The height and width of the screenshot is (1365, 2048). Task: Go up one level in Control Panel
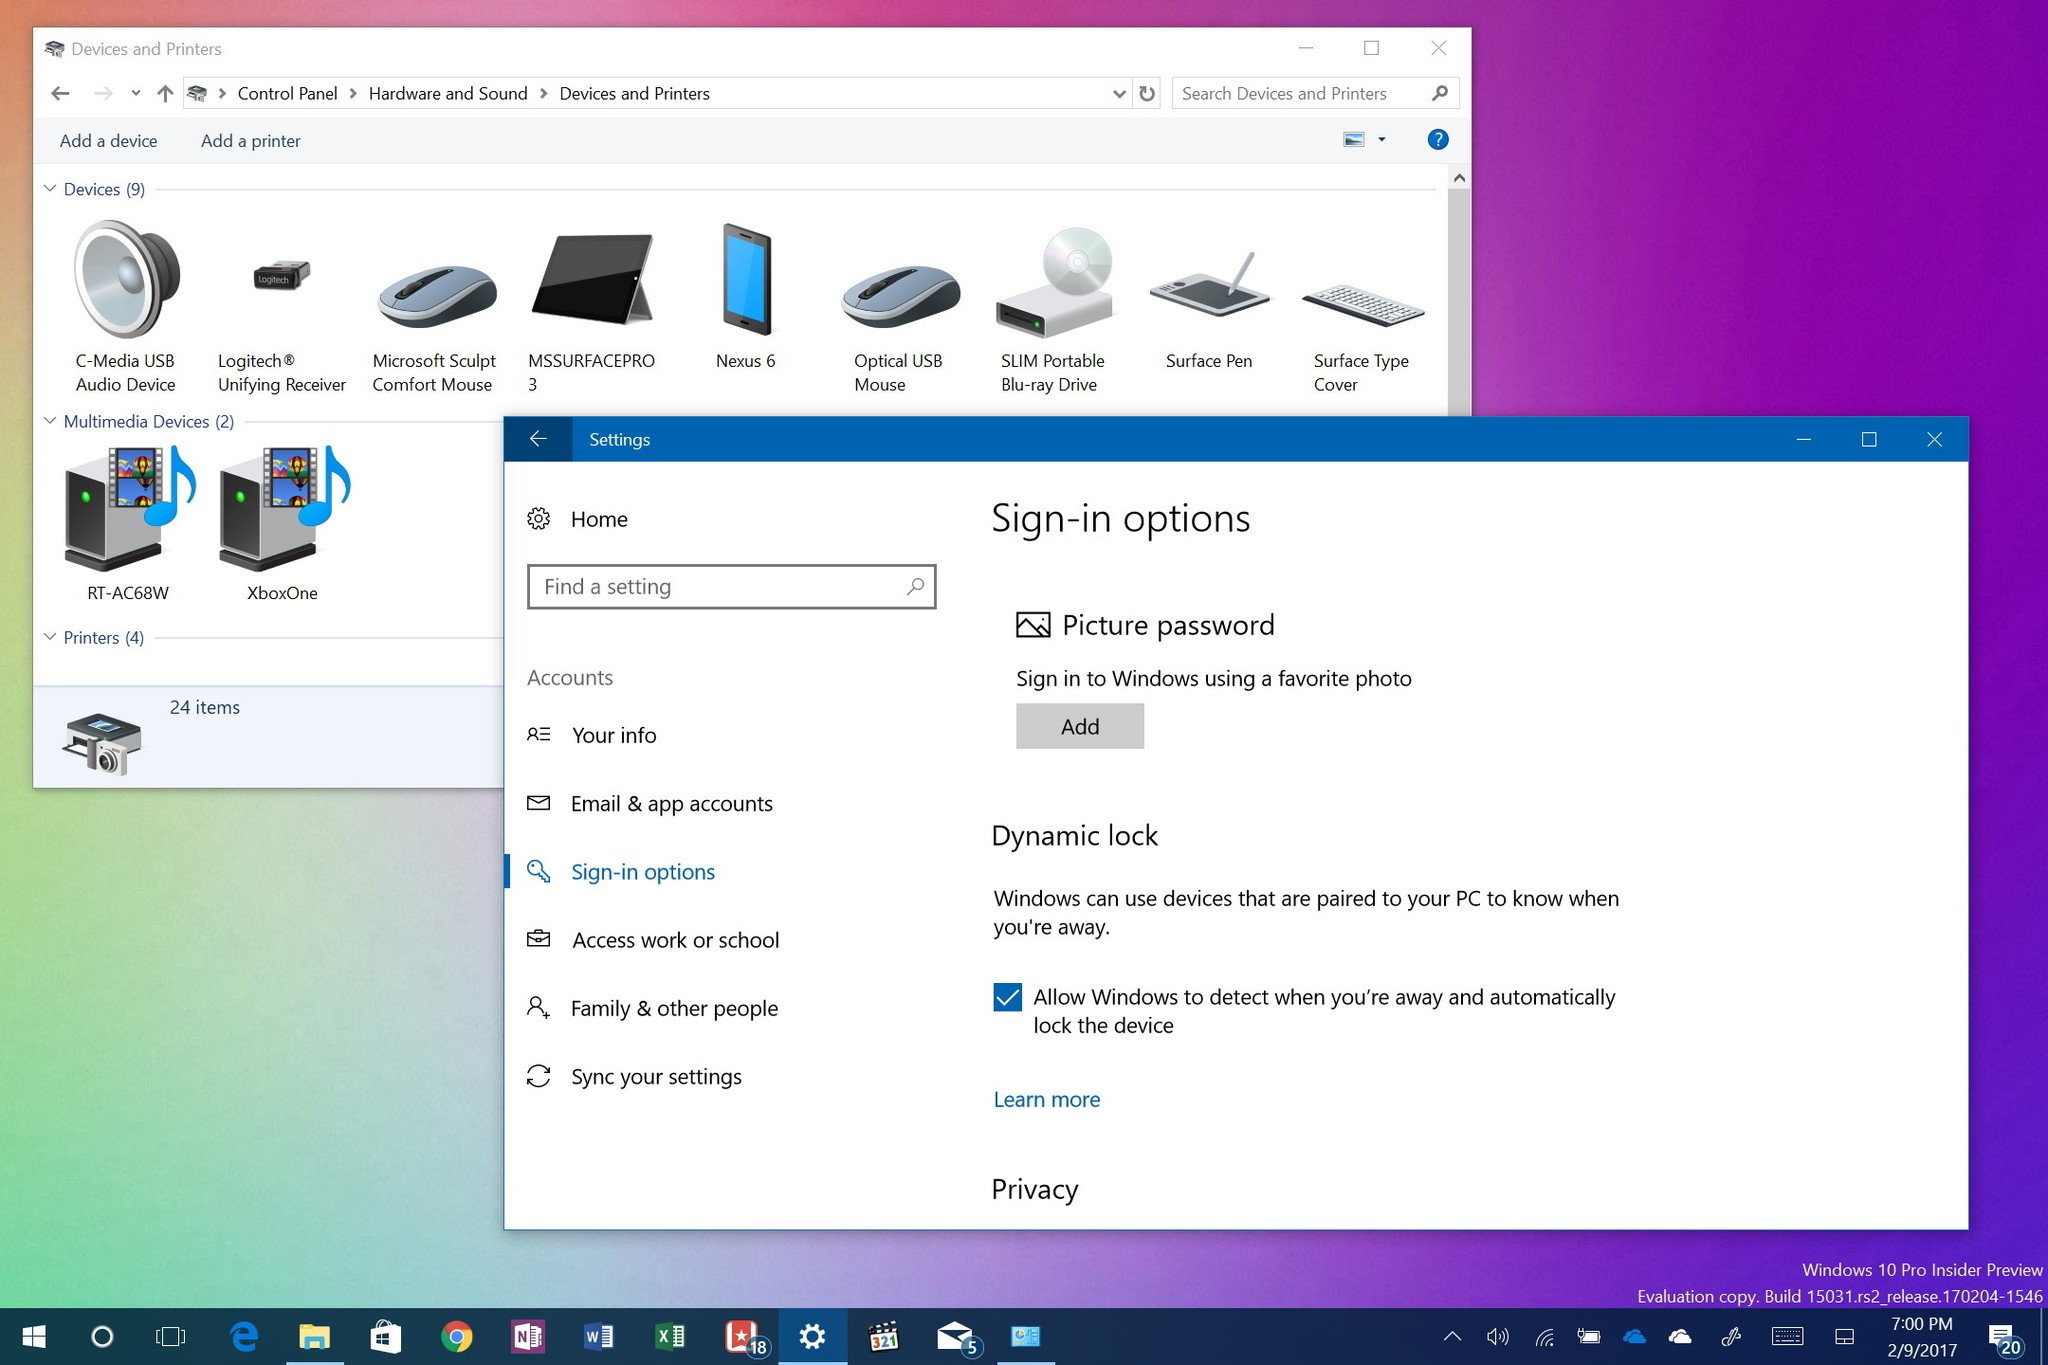tap(165, 93)
